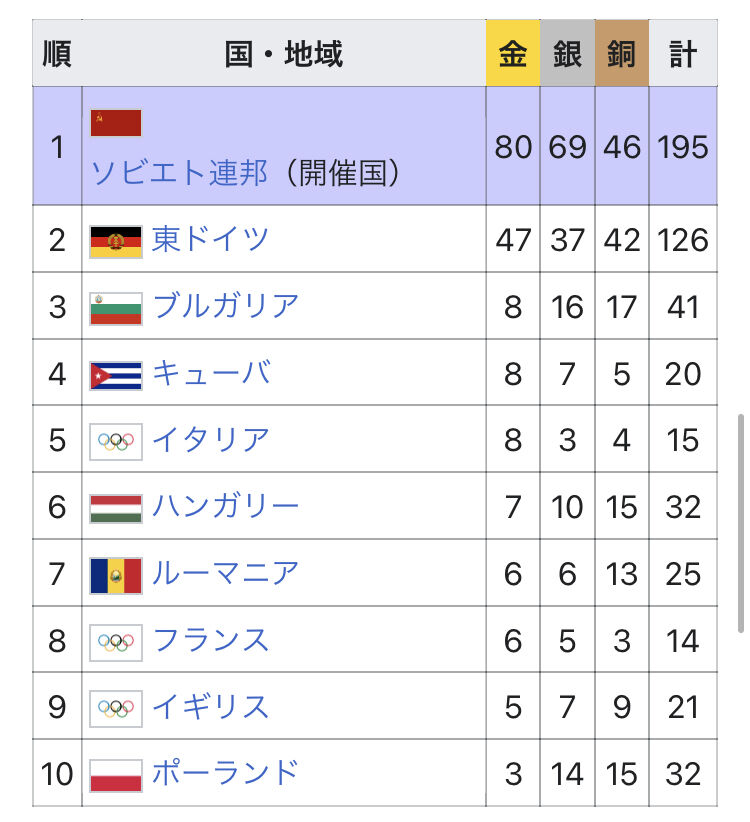Click the Hungary flag icon
Screen dimensions: 750x822
click(x=116, y=508)
